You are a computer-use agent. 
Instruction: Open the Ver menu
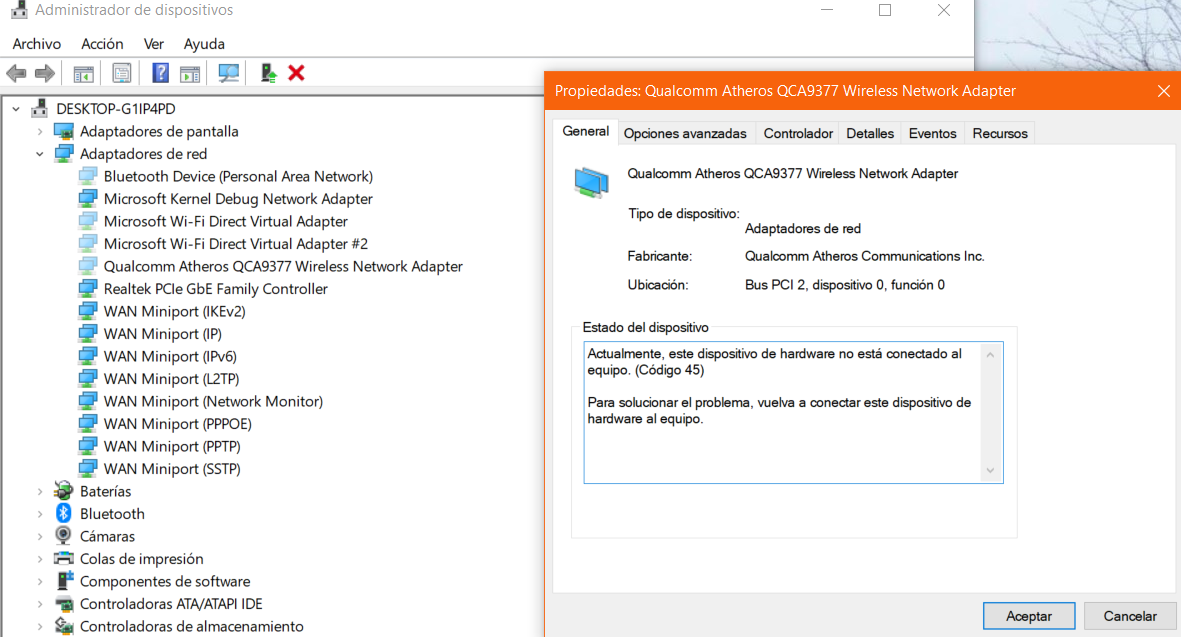[154, 44]
